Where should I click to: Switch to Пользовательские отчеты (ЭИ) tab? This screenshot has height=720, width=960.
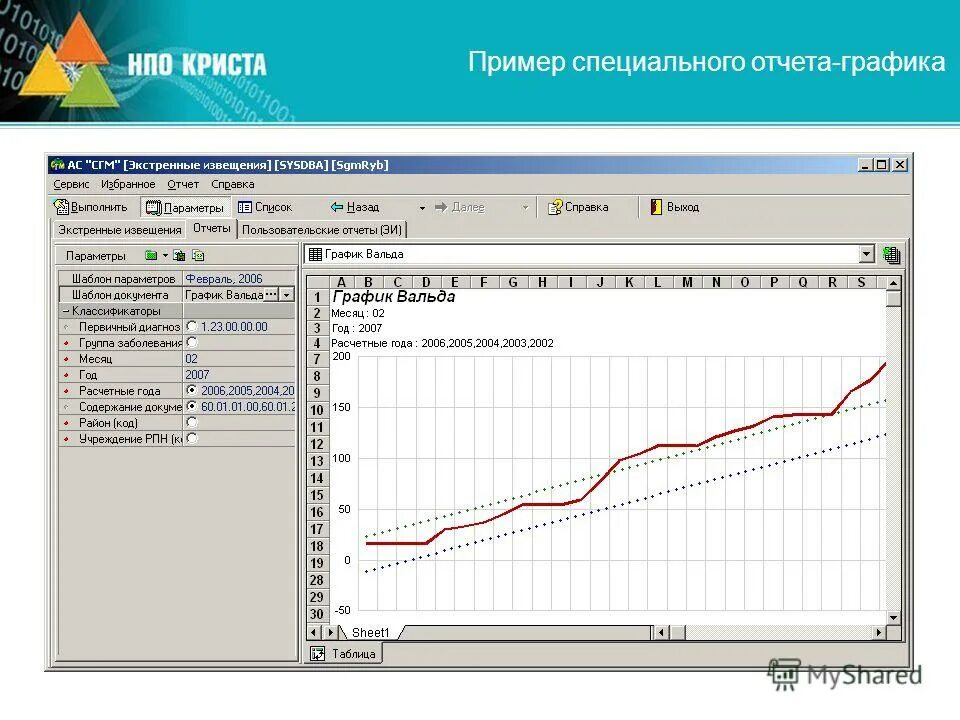(322, 228)
